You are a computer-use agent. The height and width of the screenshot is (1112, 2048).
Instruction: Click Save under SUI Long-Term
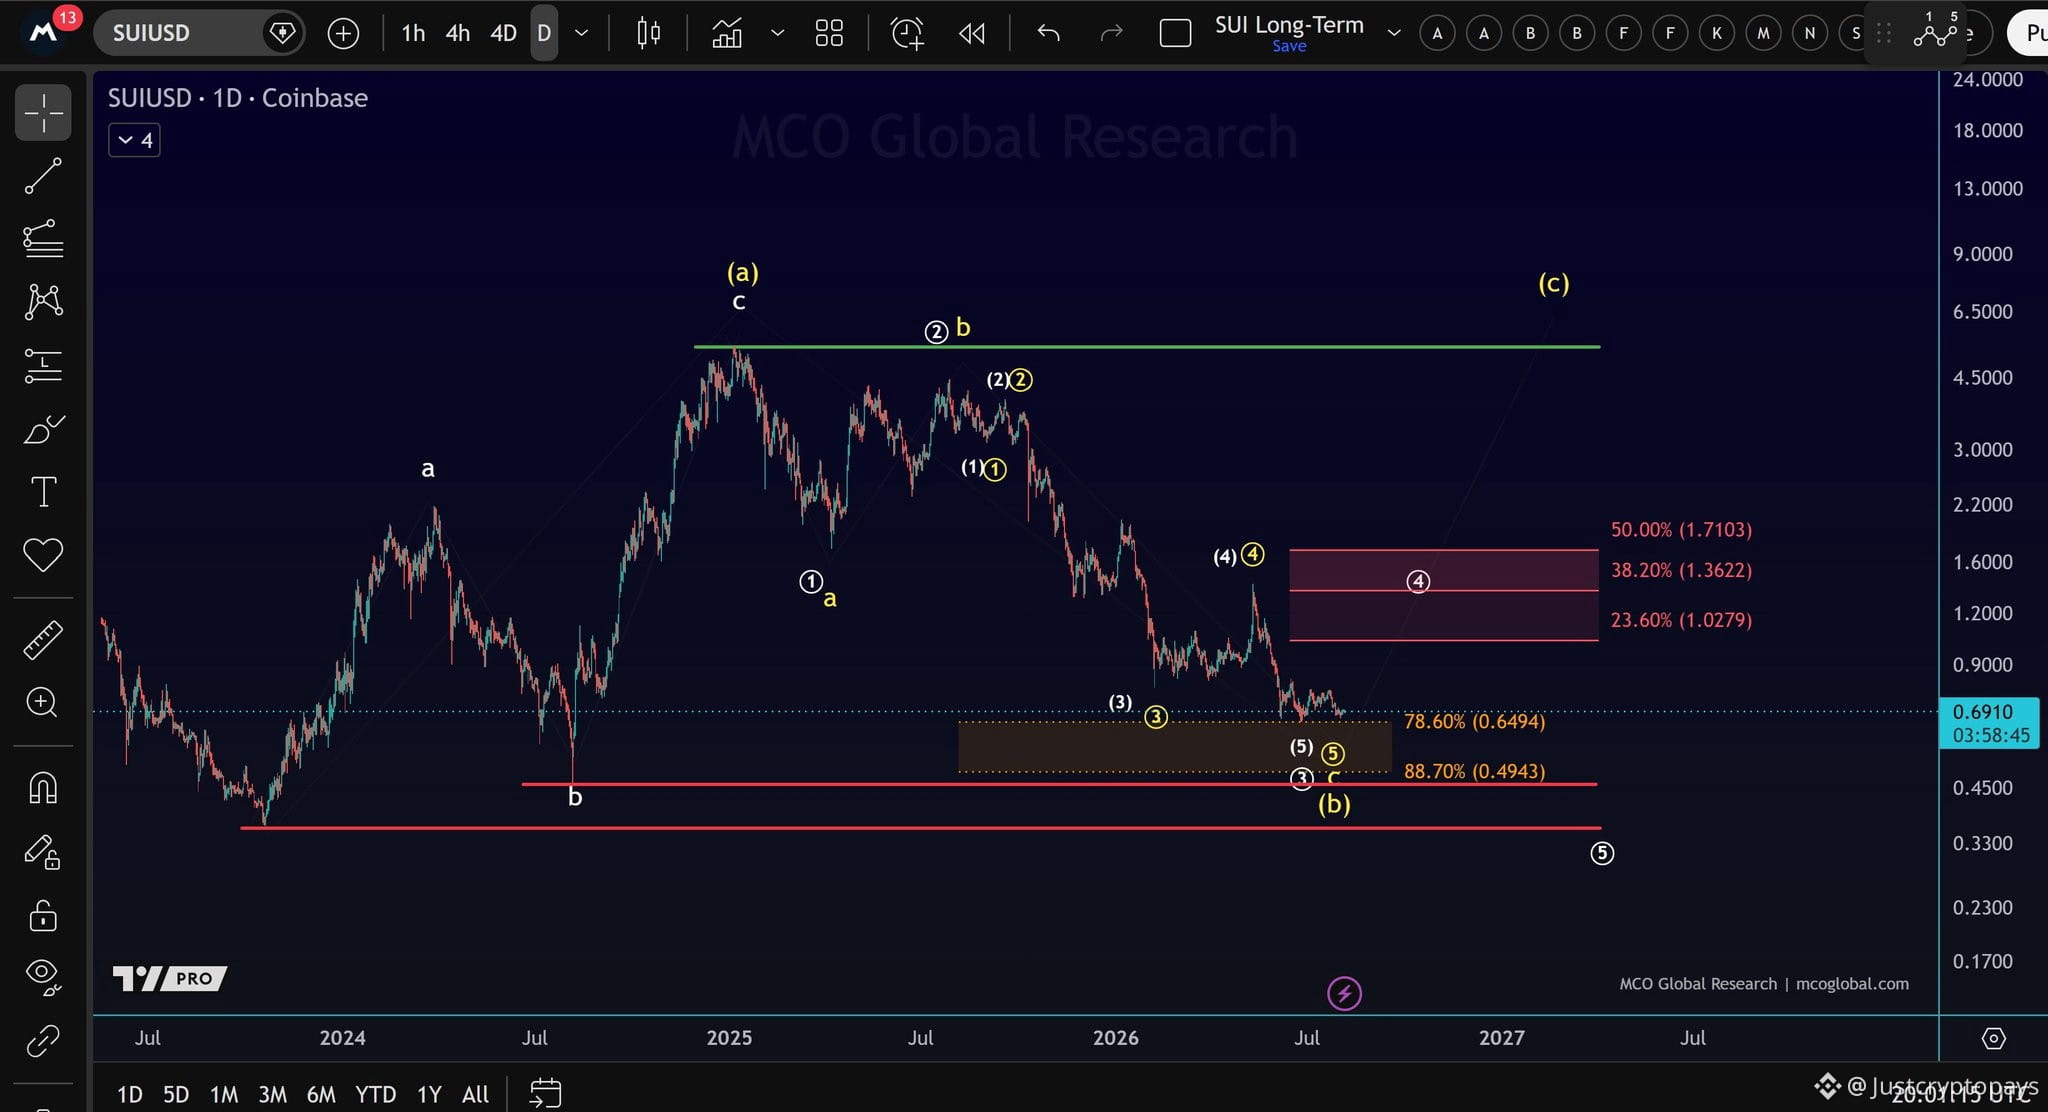click(1289, 46)
